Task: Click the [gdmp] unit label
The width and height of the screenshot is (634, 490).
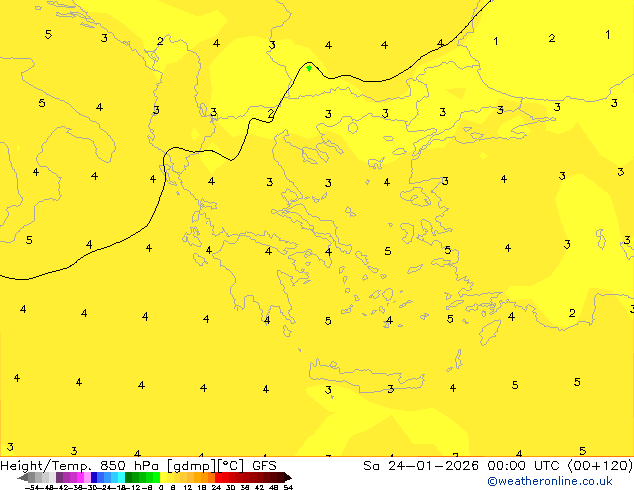Action: pyautogui.click(x=192, y=466)
